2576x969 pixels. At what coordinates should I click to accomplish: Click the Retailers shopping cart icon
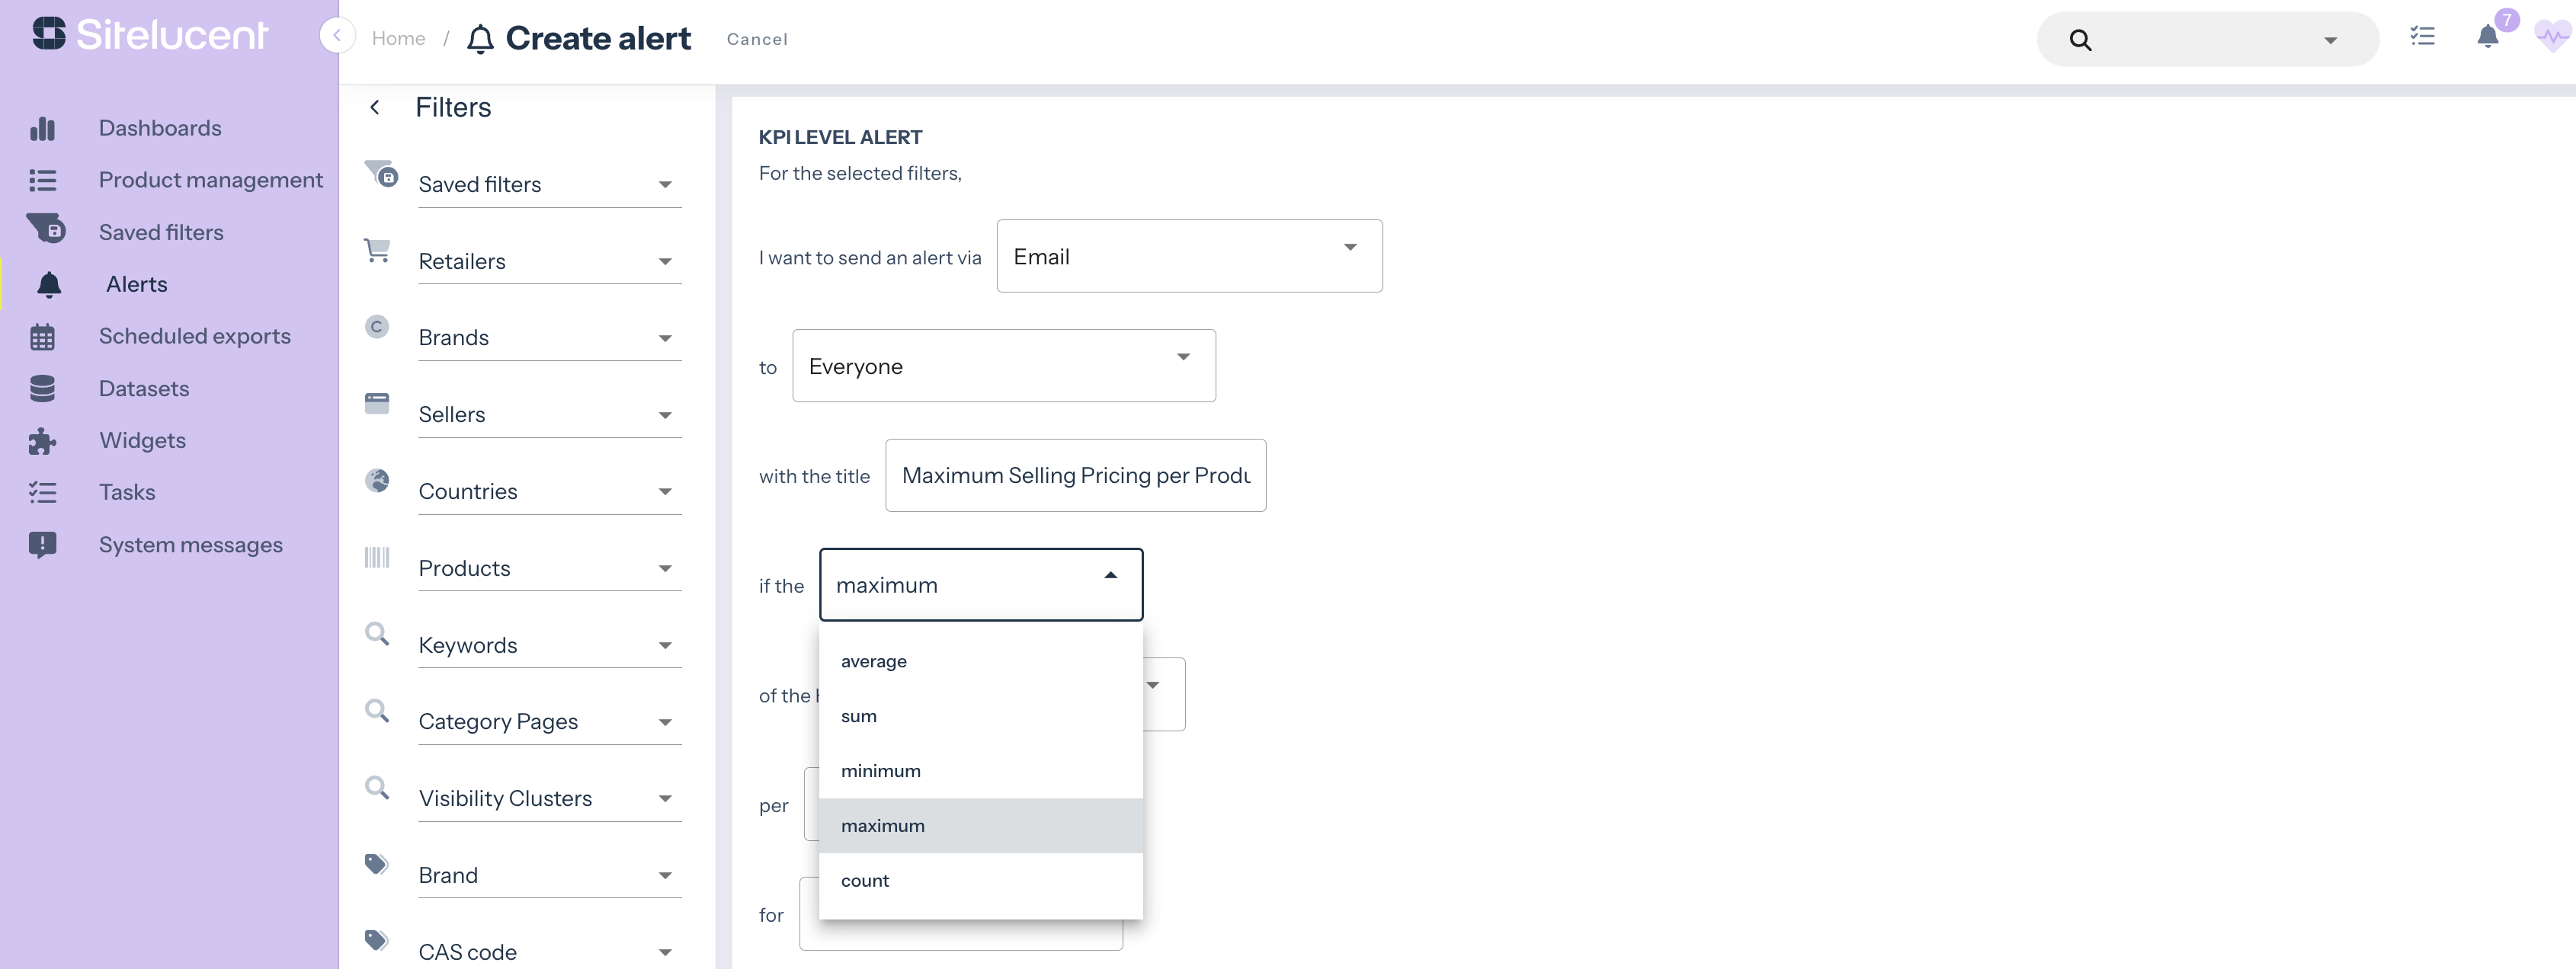[x=377, y=250]
